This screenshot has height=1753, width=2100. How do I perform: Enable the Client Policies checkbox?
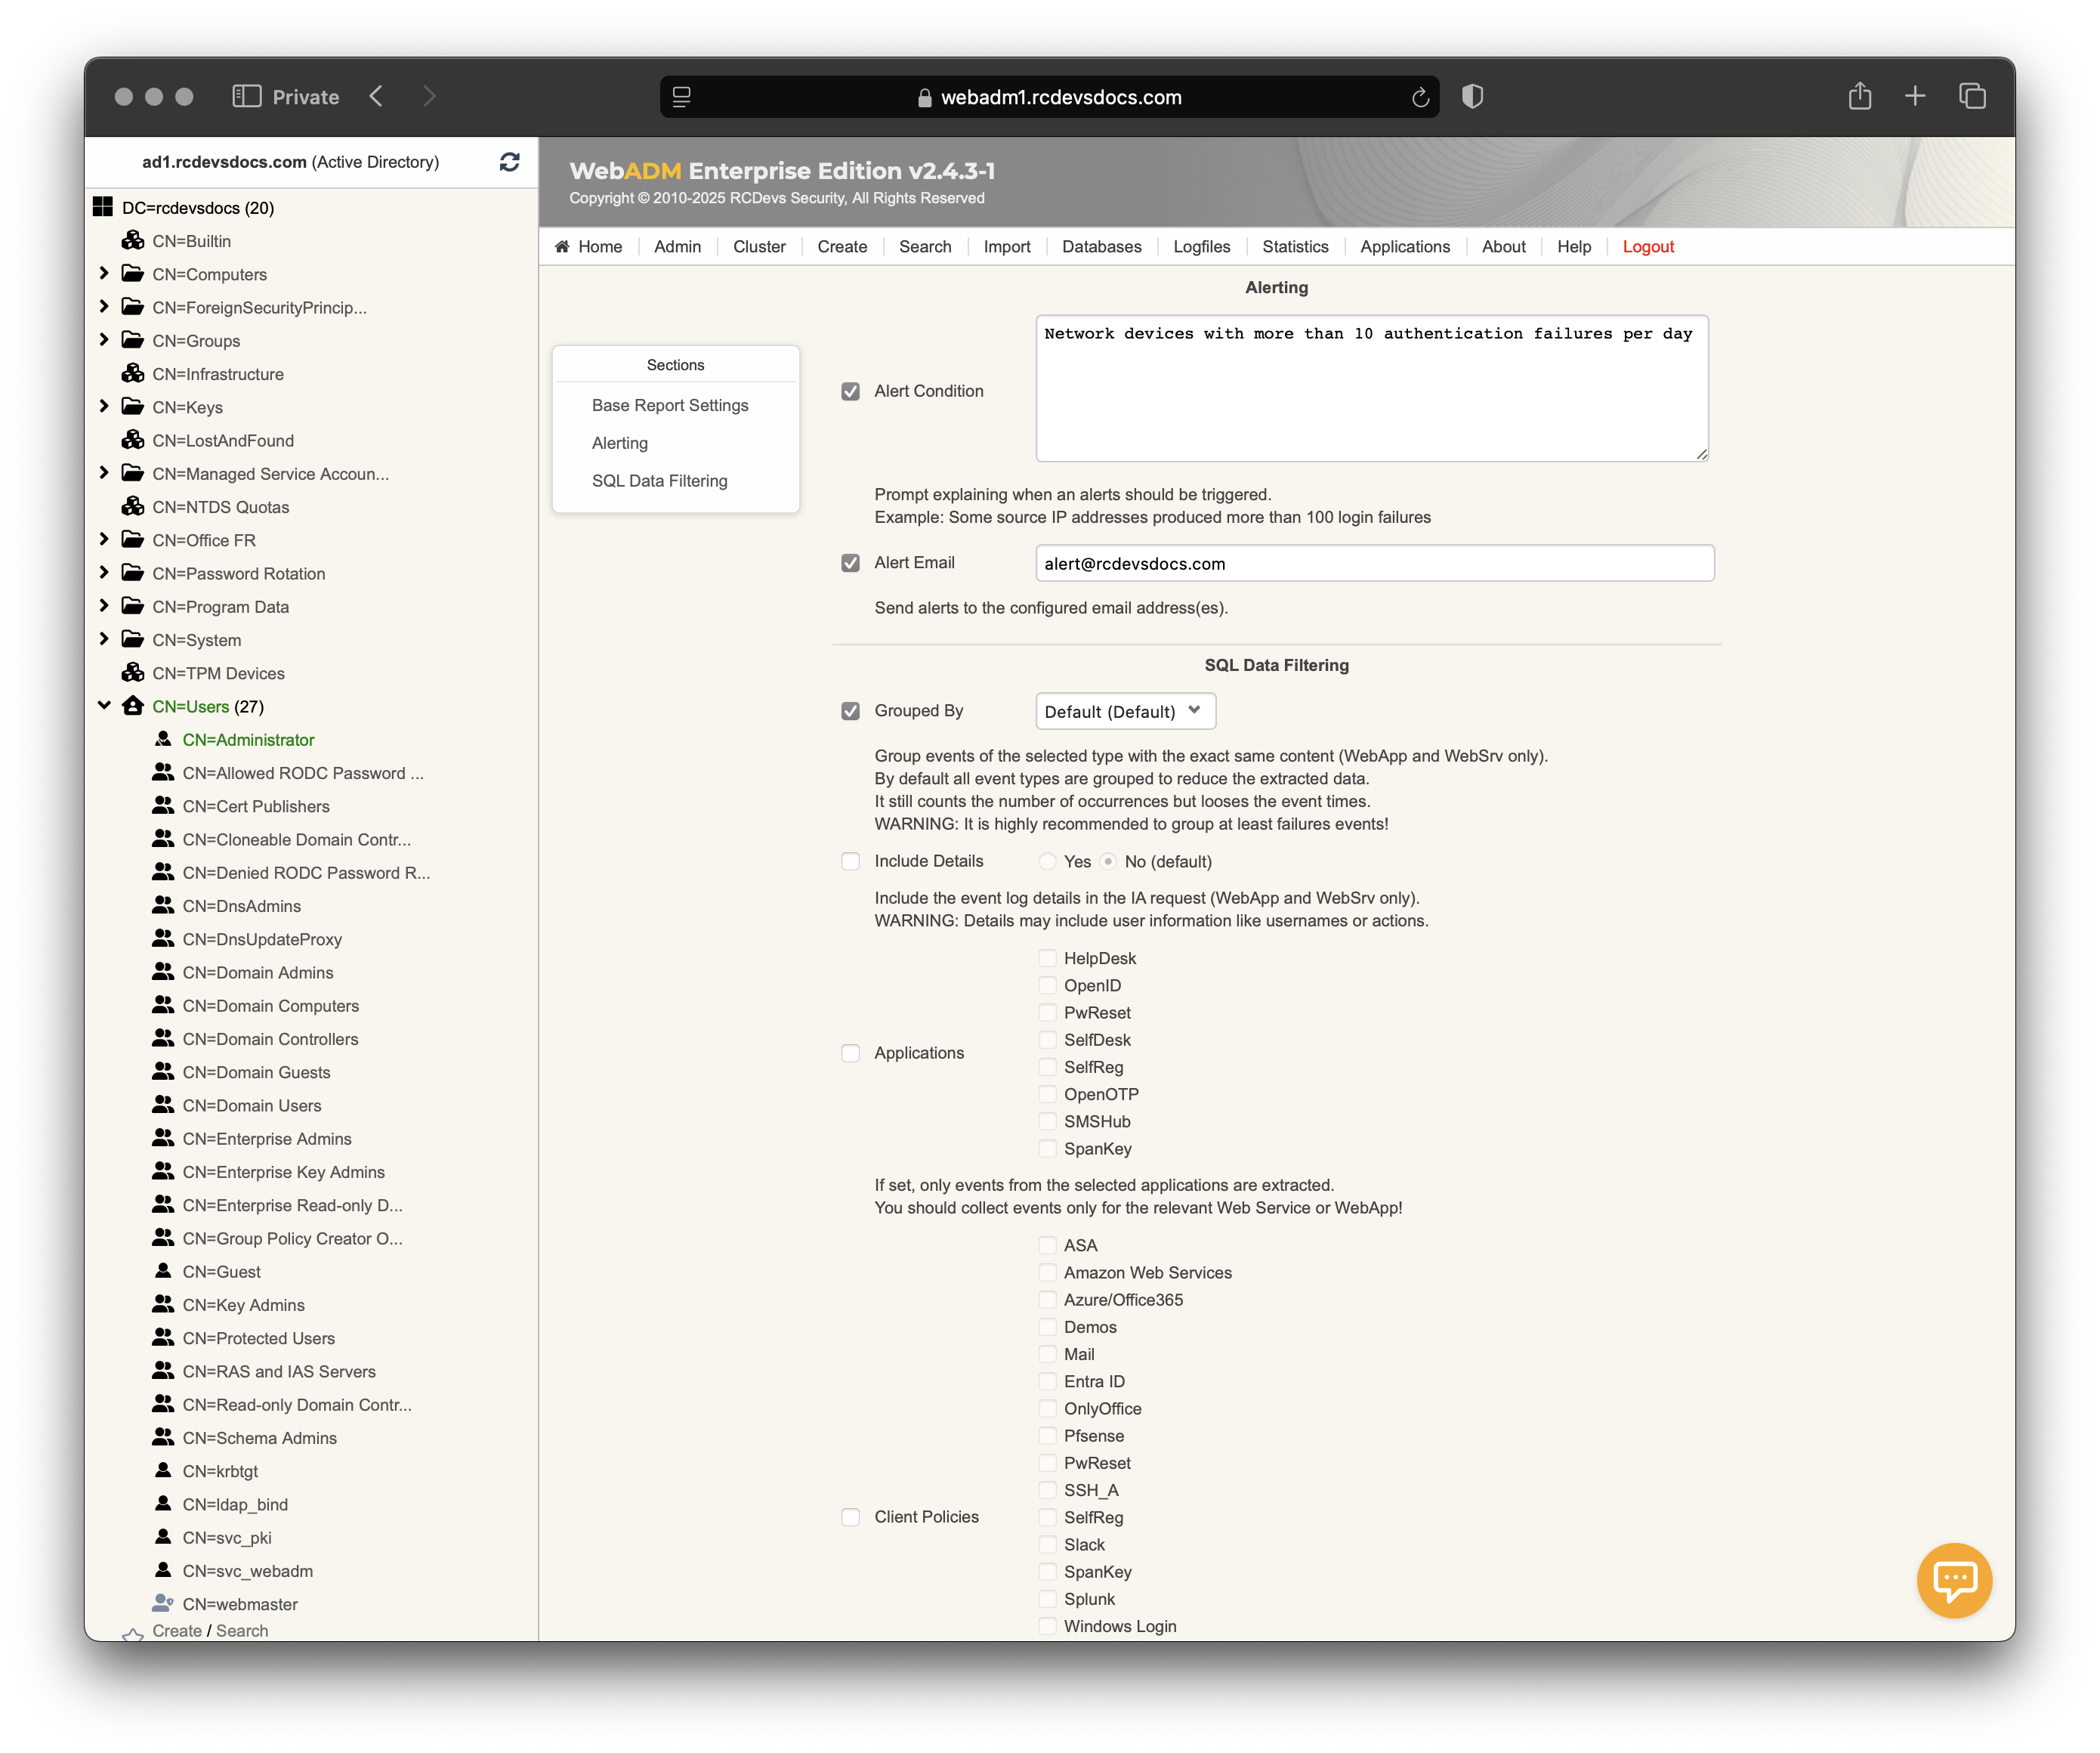(x=850, y=1517)
